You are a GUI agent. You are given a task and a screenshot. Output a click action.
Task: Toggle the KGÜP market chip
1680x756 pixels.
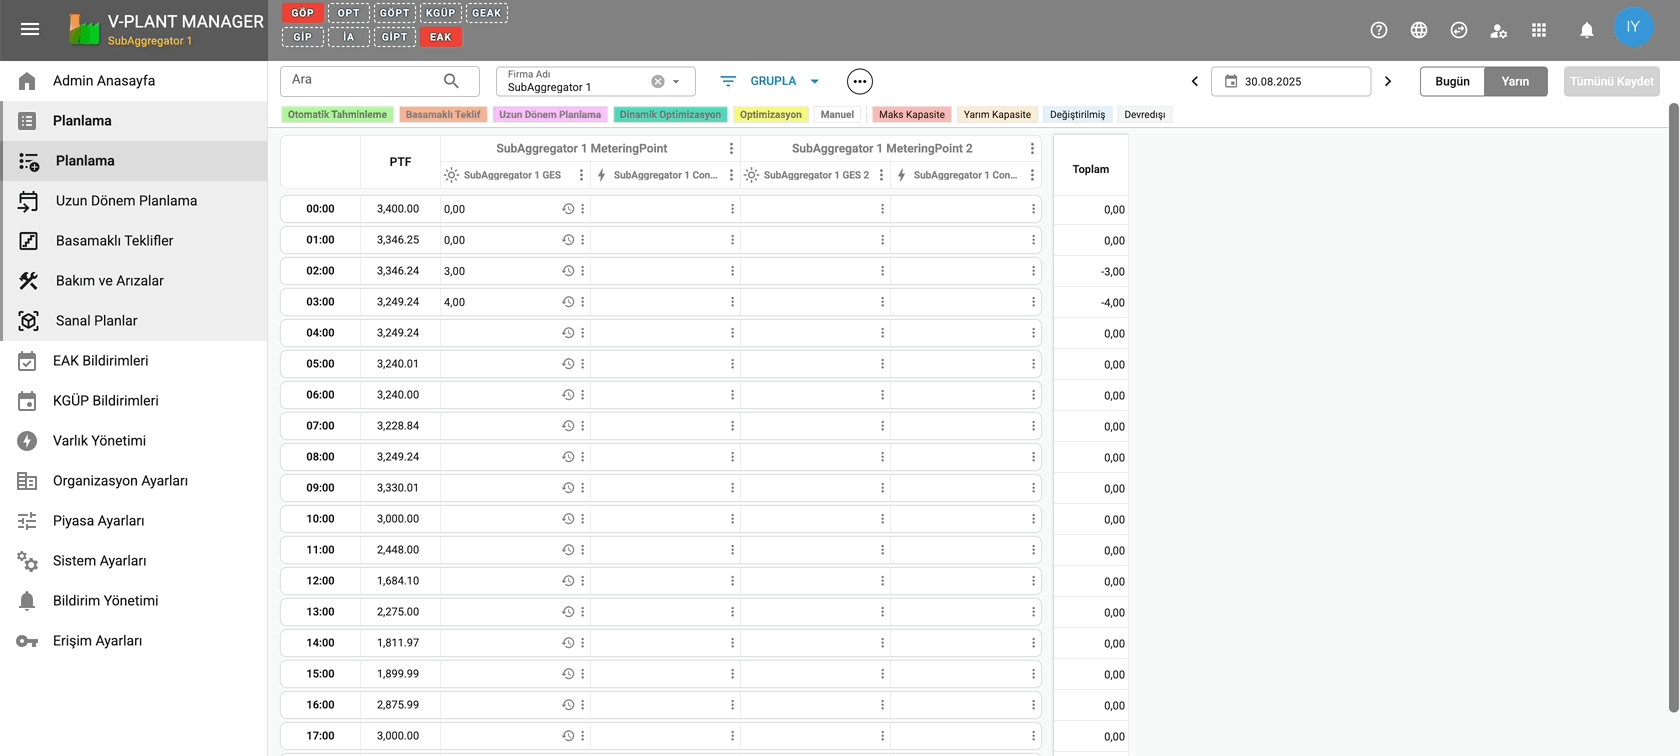440,13
